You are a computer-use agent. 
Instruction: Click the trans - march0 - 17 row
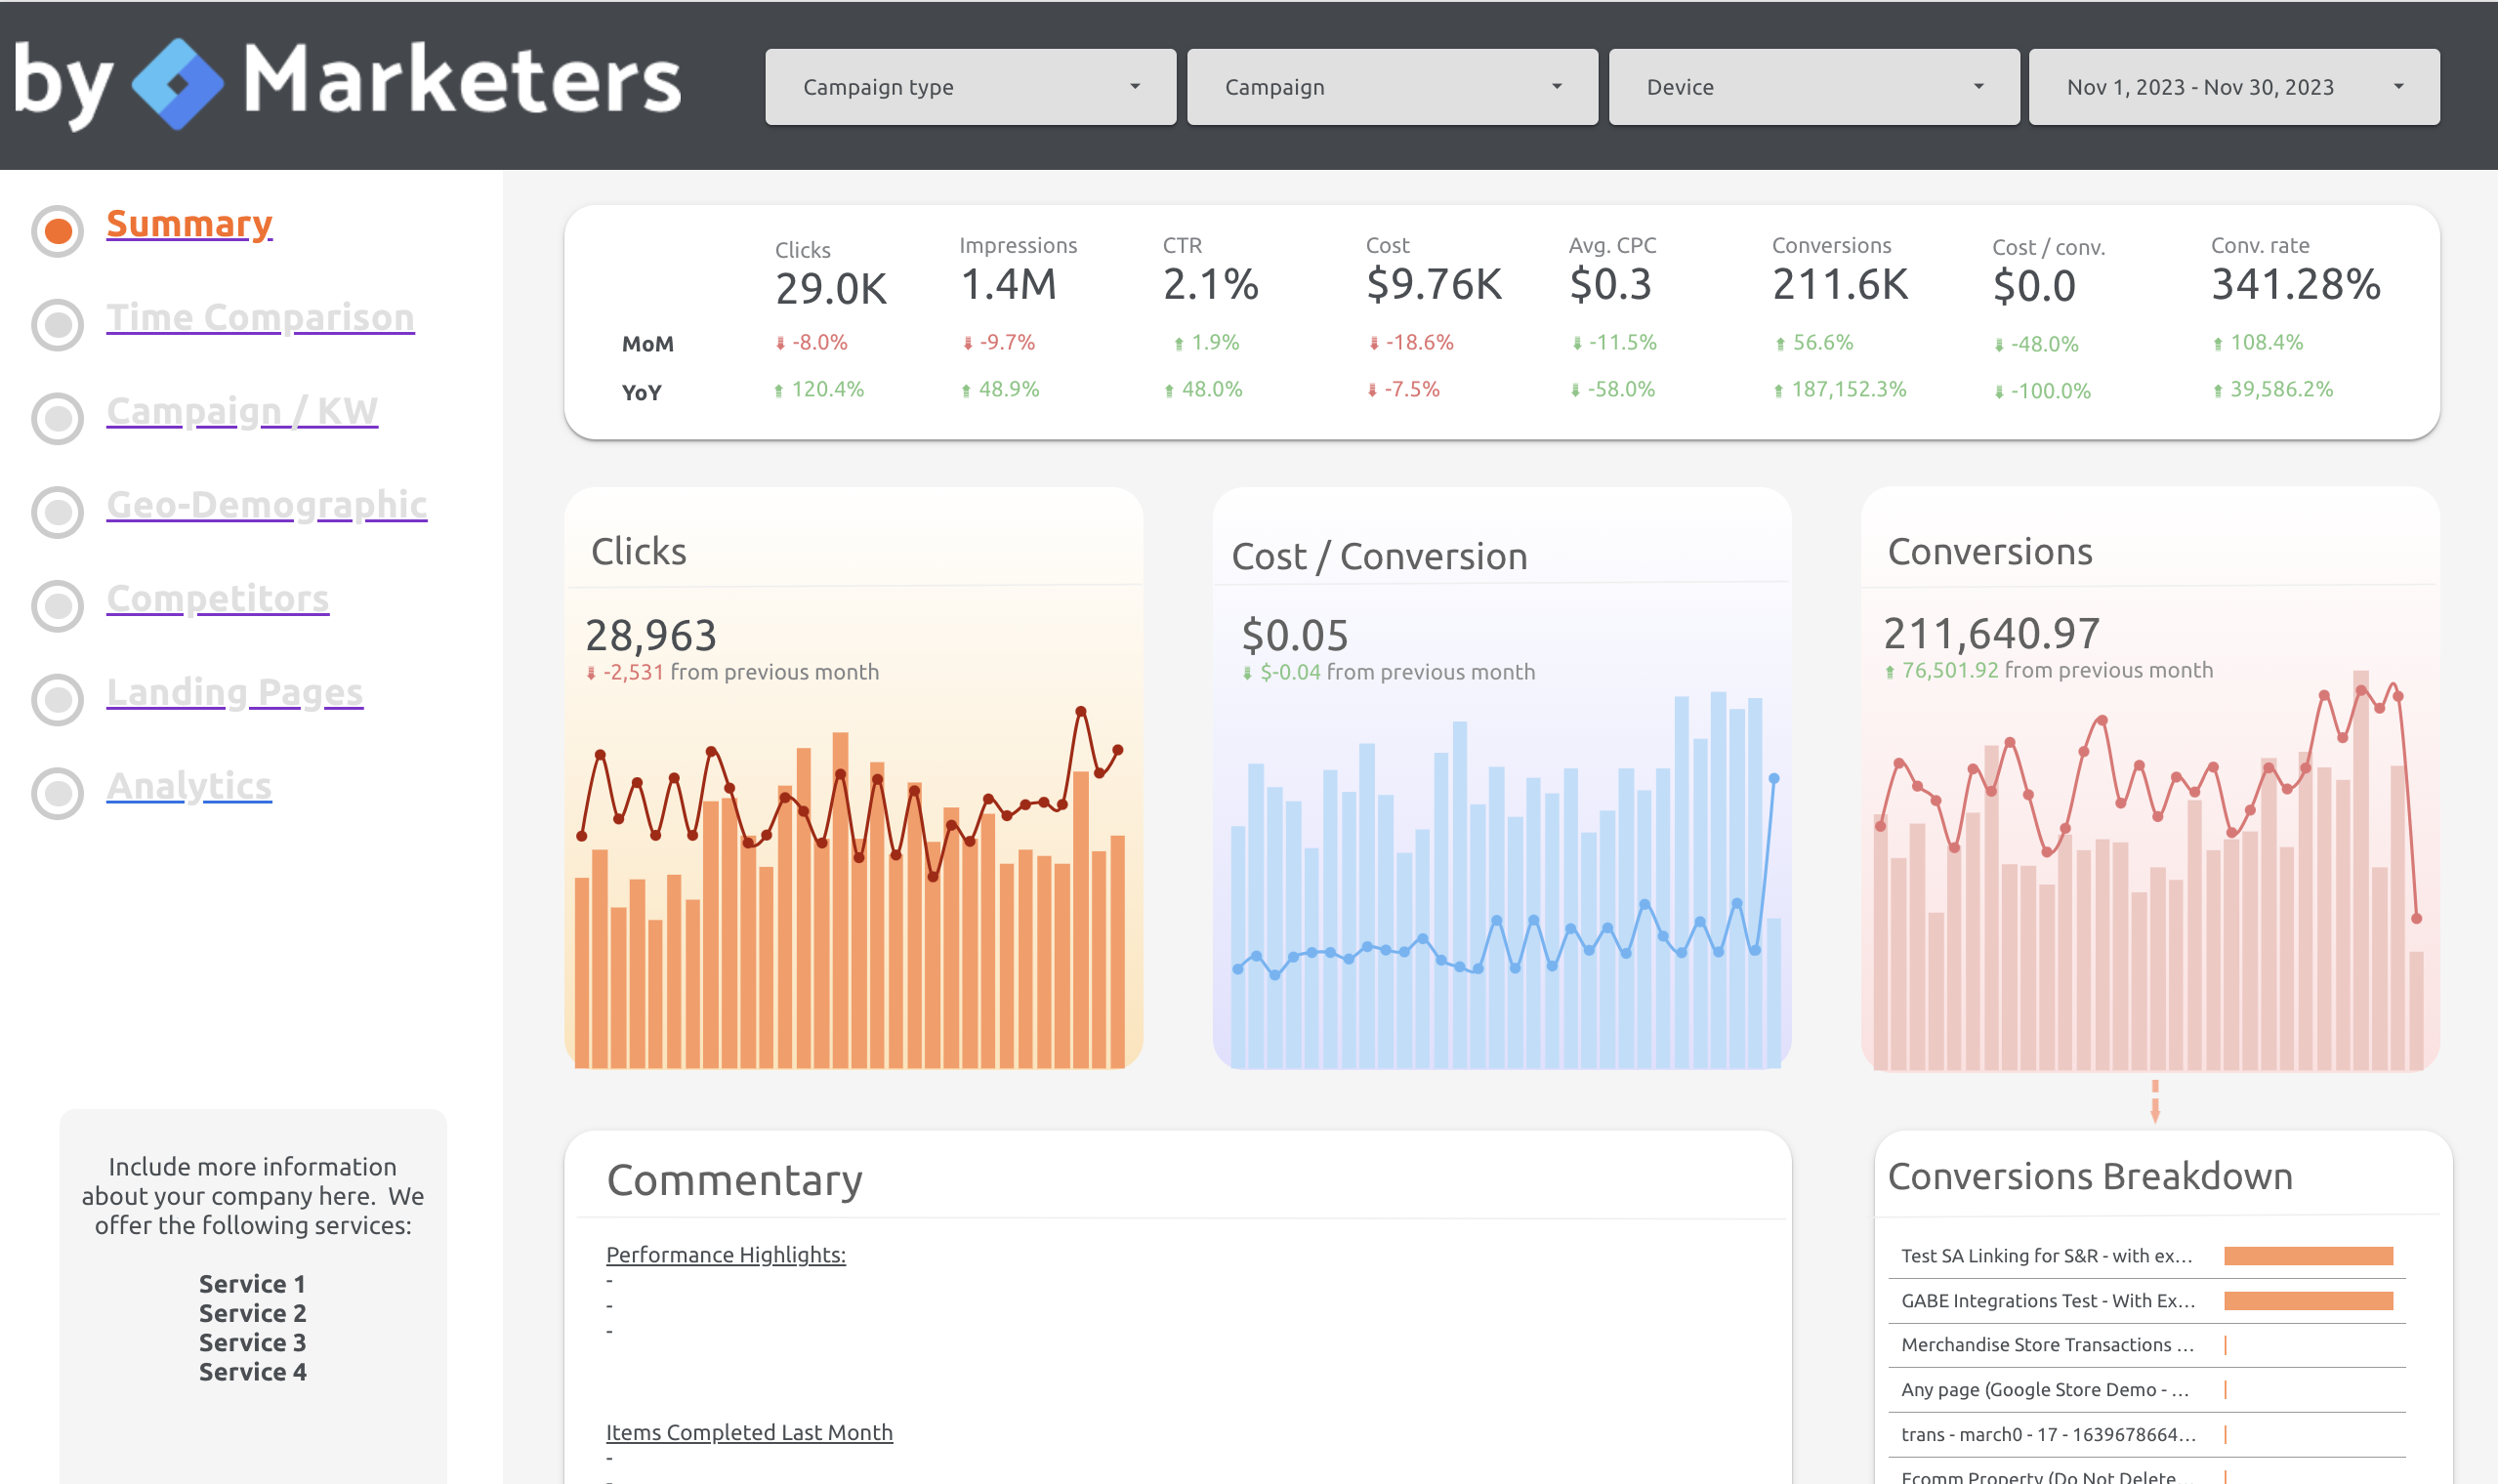pyautogui.click(x=2147, y=1435)
